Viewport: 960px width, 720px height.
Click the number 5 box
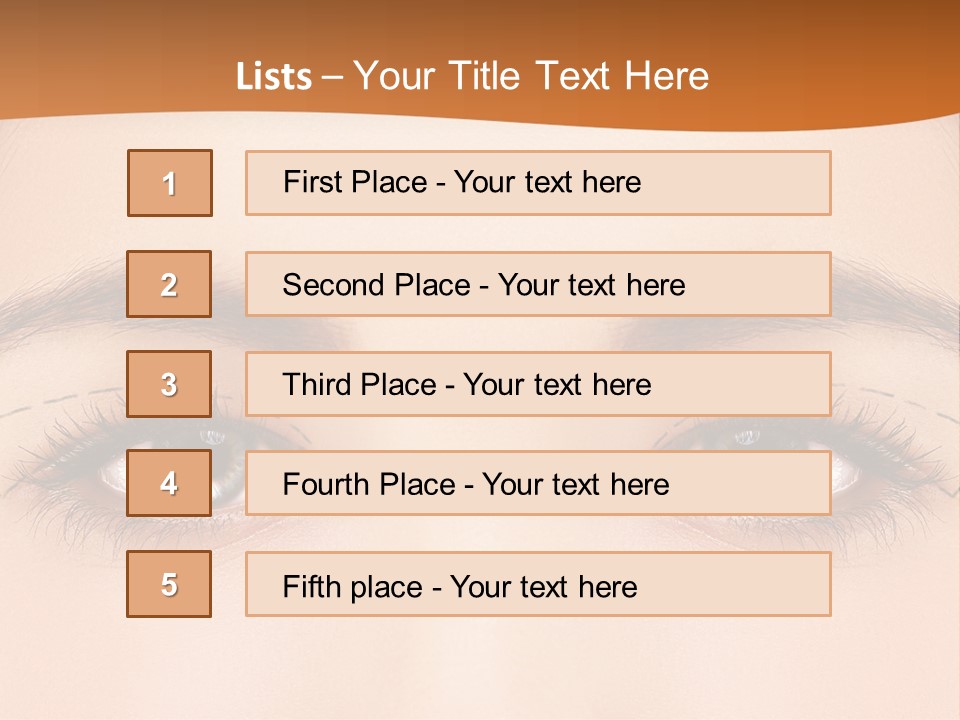pos(169,584)
